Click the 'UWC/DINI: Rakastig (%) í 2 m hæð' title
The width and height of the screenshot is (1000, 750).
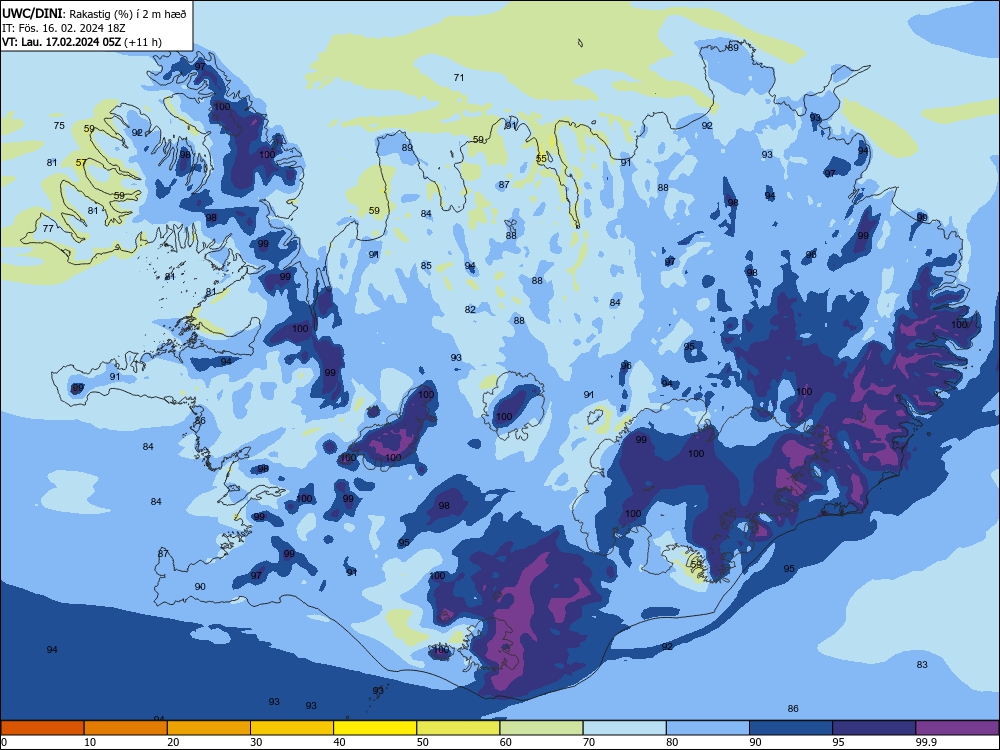(94, 13)
